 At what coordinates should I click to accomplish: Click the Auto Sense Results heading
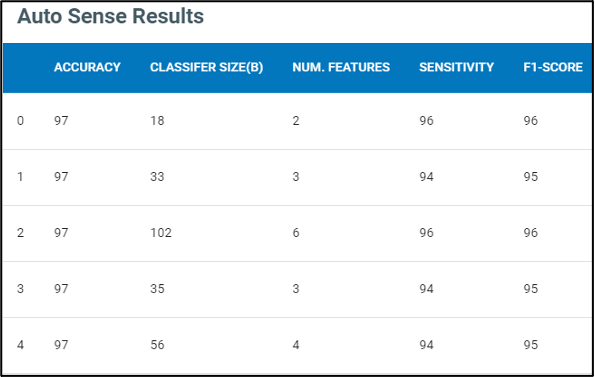(110, 16)
